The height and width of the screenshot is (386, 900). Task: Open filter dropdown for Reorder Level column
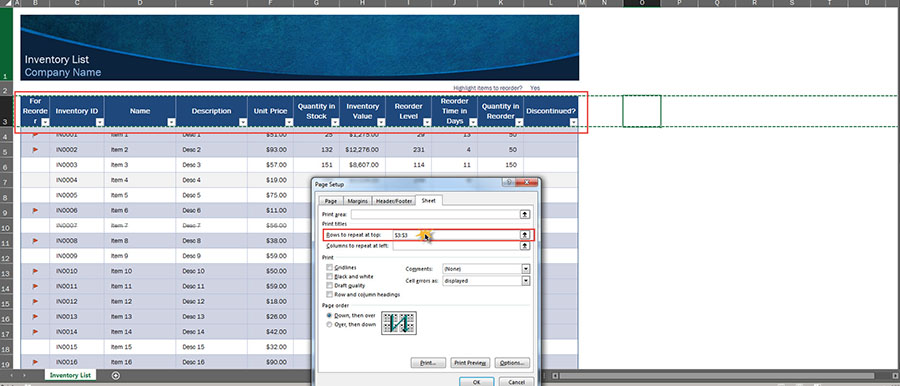426,122
